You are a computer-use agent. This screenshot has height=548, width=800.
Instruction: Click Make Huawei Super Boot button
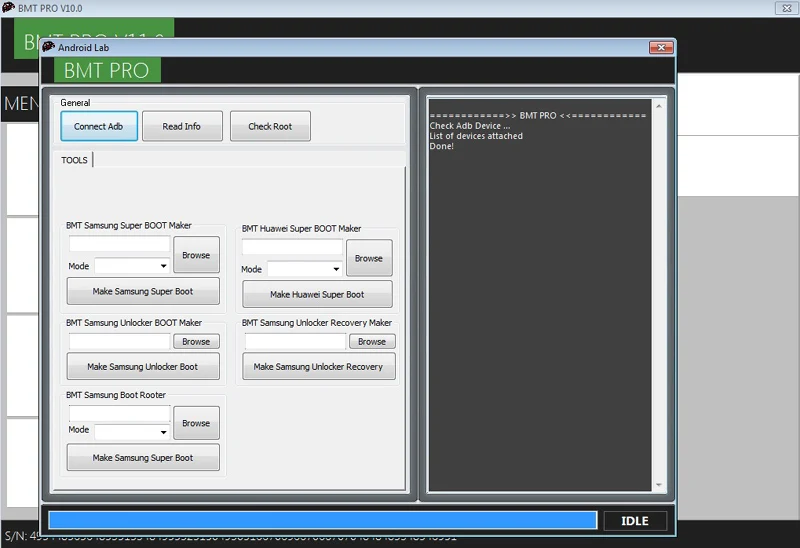tap(317, 294)
